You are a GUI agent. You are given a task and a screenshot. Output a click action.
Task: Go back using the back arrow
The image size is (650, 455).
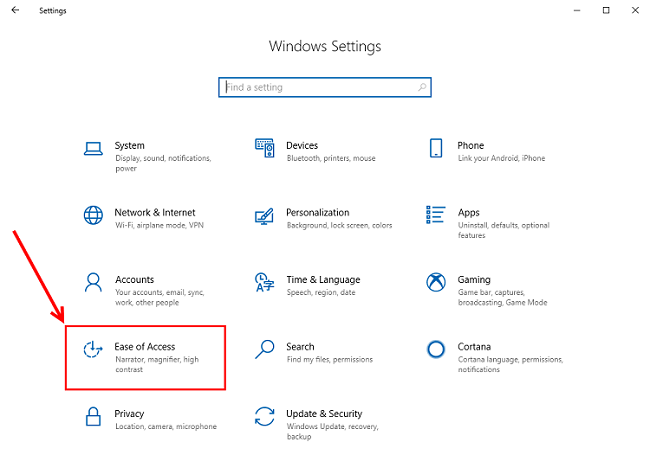tap(14, 10)
